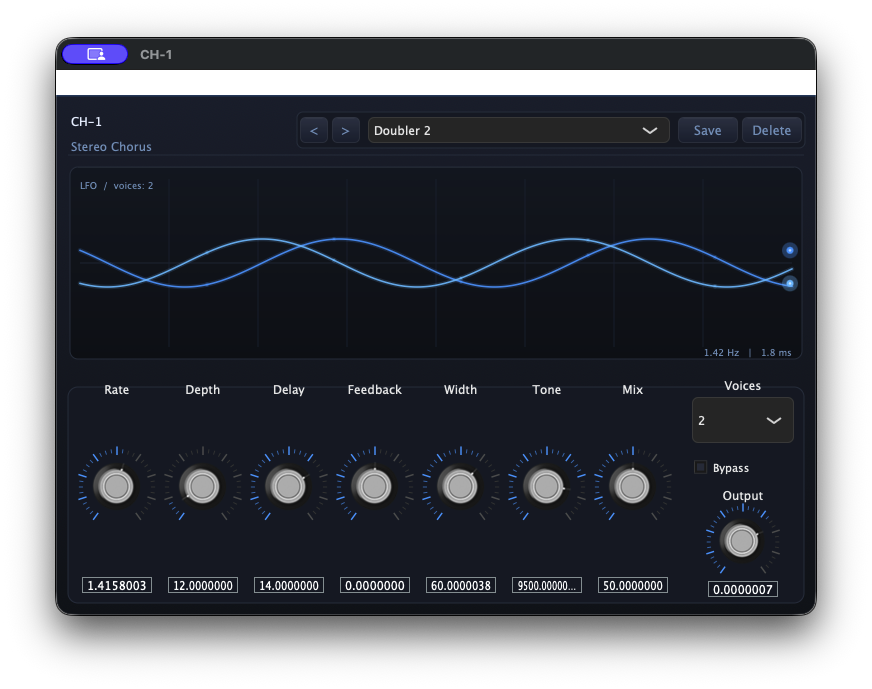
Task: Click the purple display icon in the title bar
Action: coord(94,54)
